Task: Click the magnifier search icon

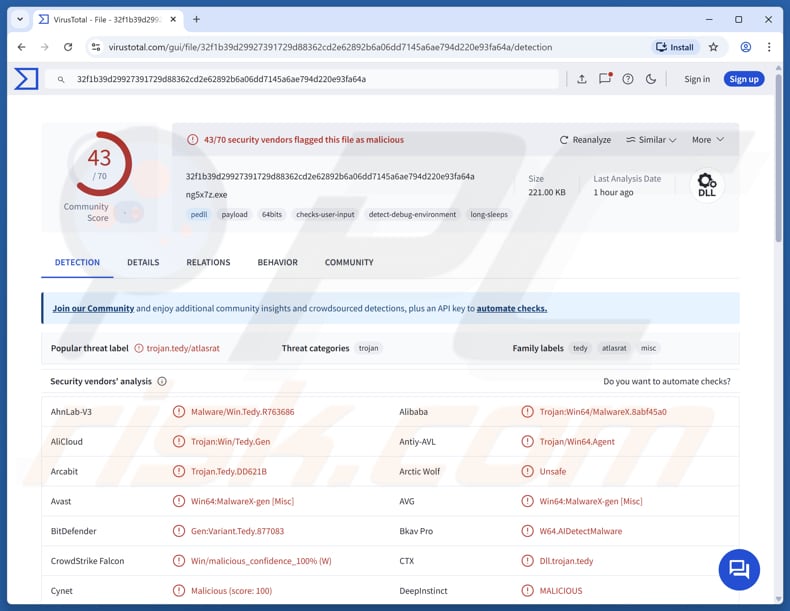Action: coord(61,79)
